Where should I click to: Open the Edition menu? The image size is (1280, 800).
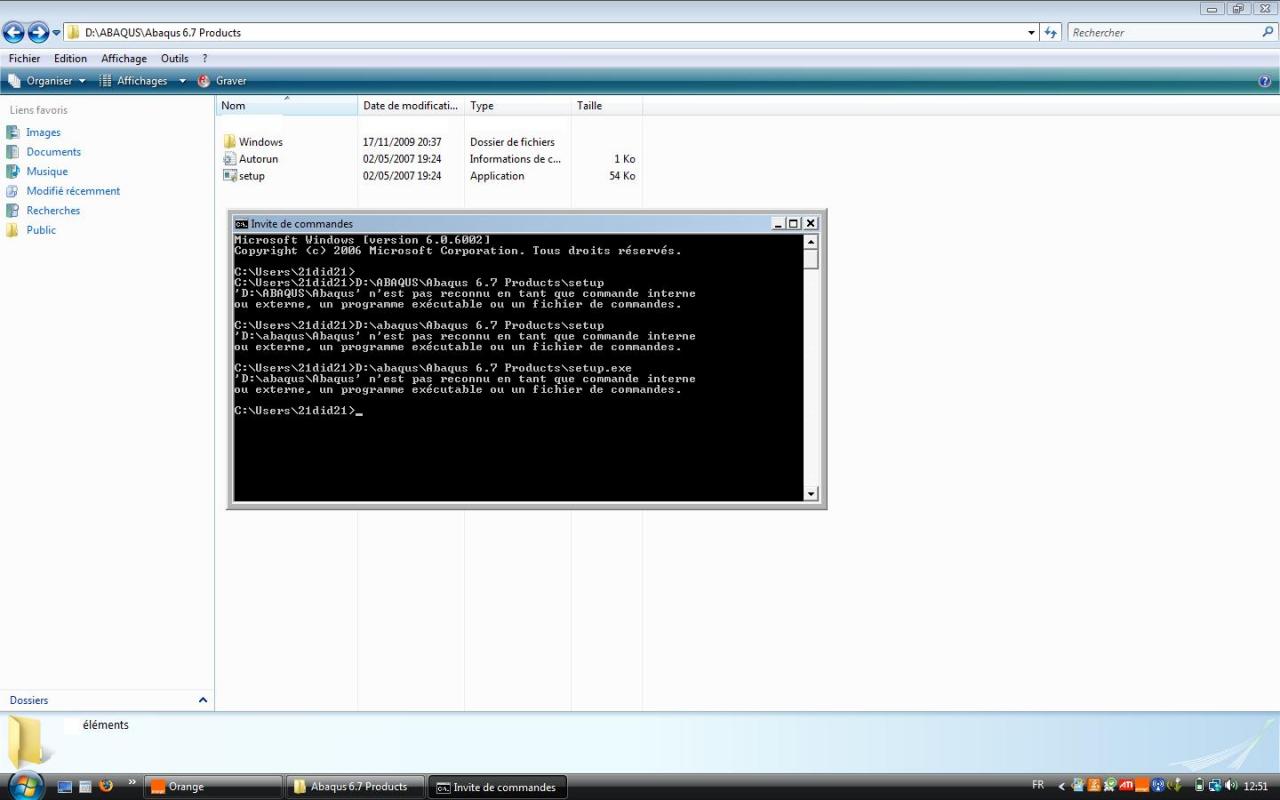pos(70,58)
